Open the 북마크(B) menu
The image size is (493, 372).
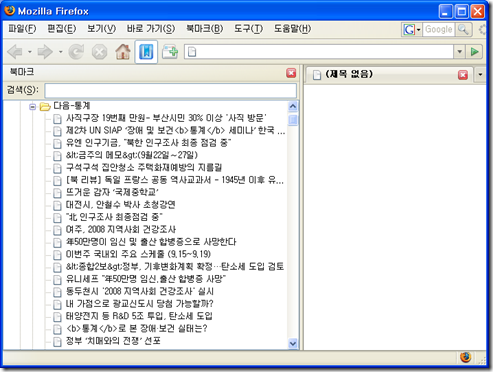coord(204,29)
